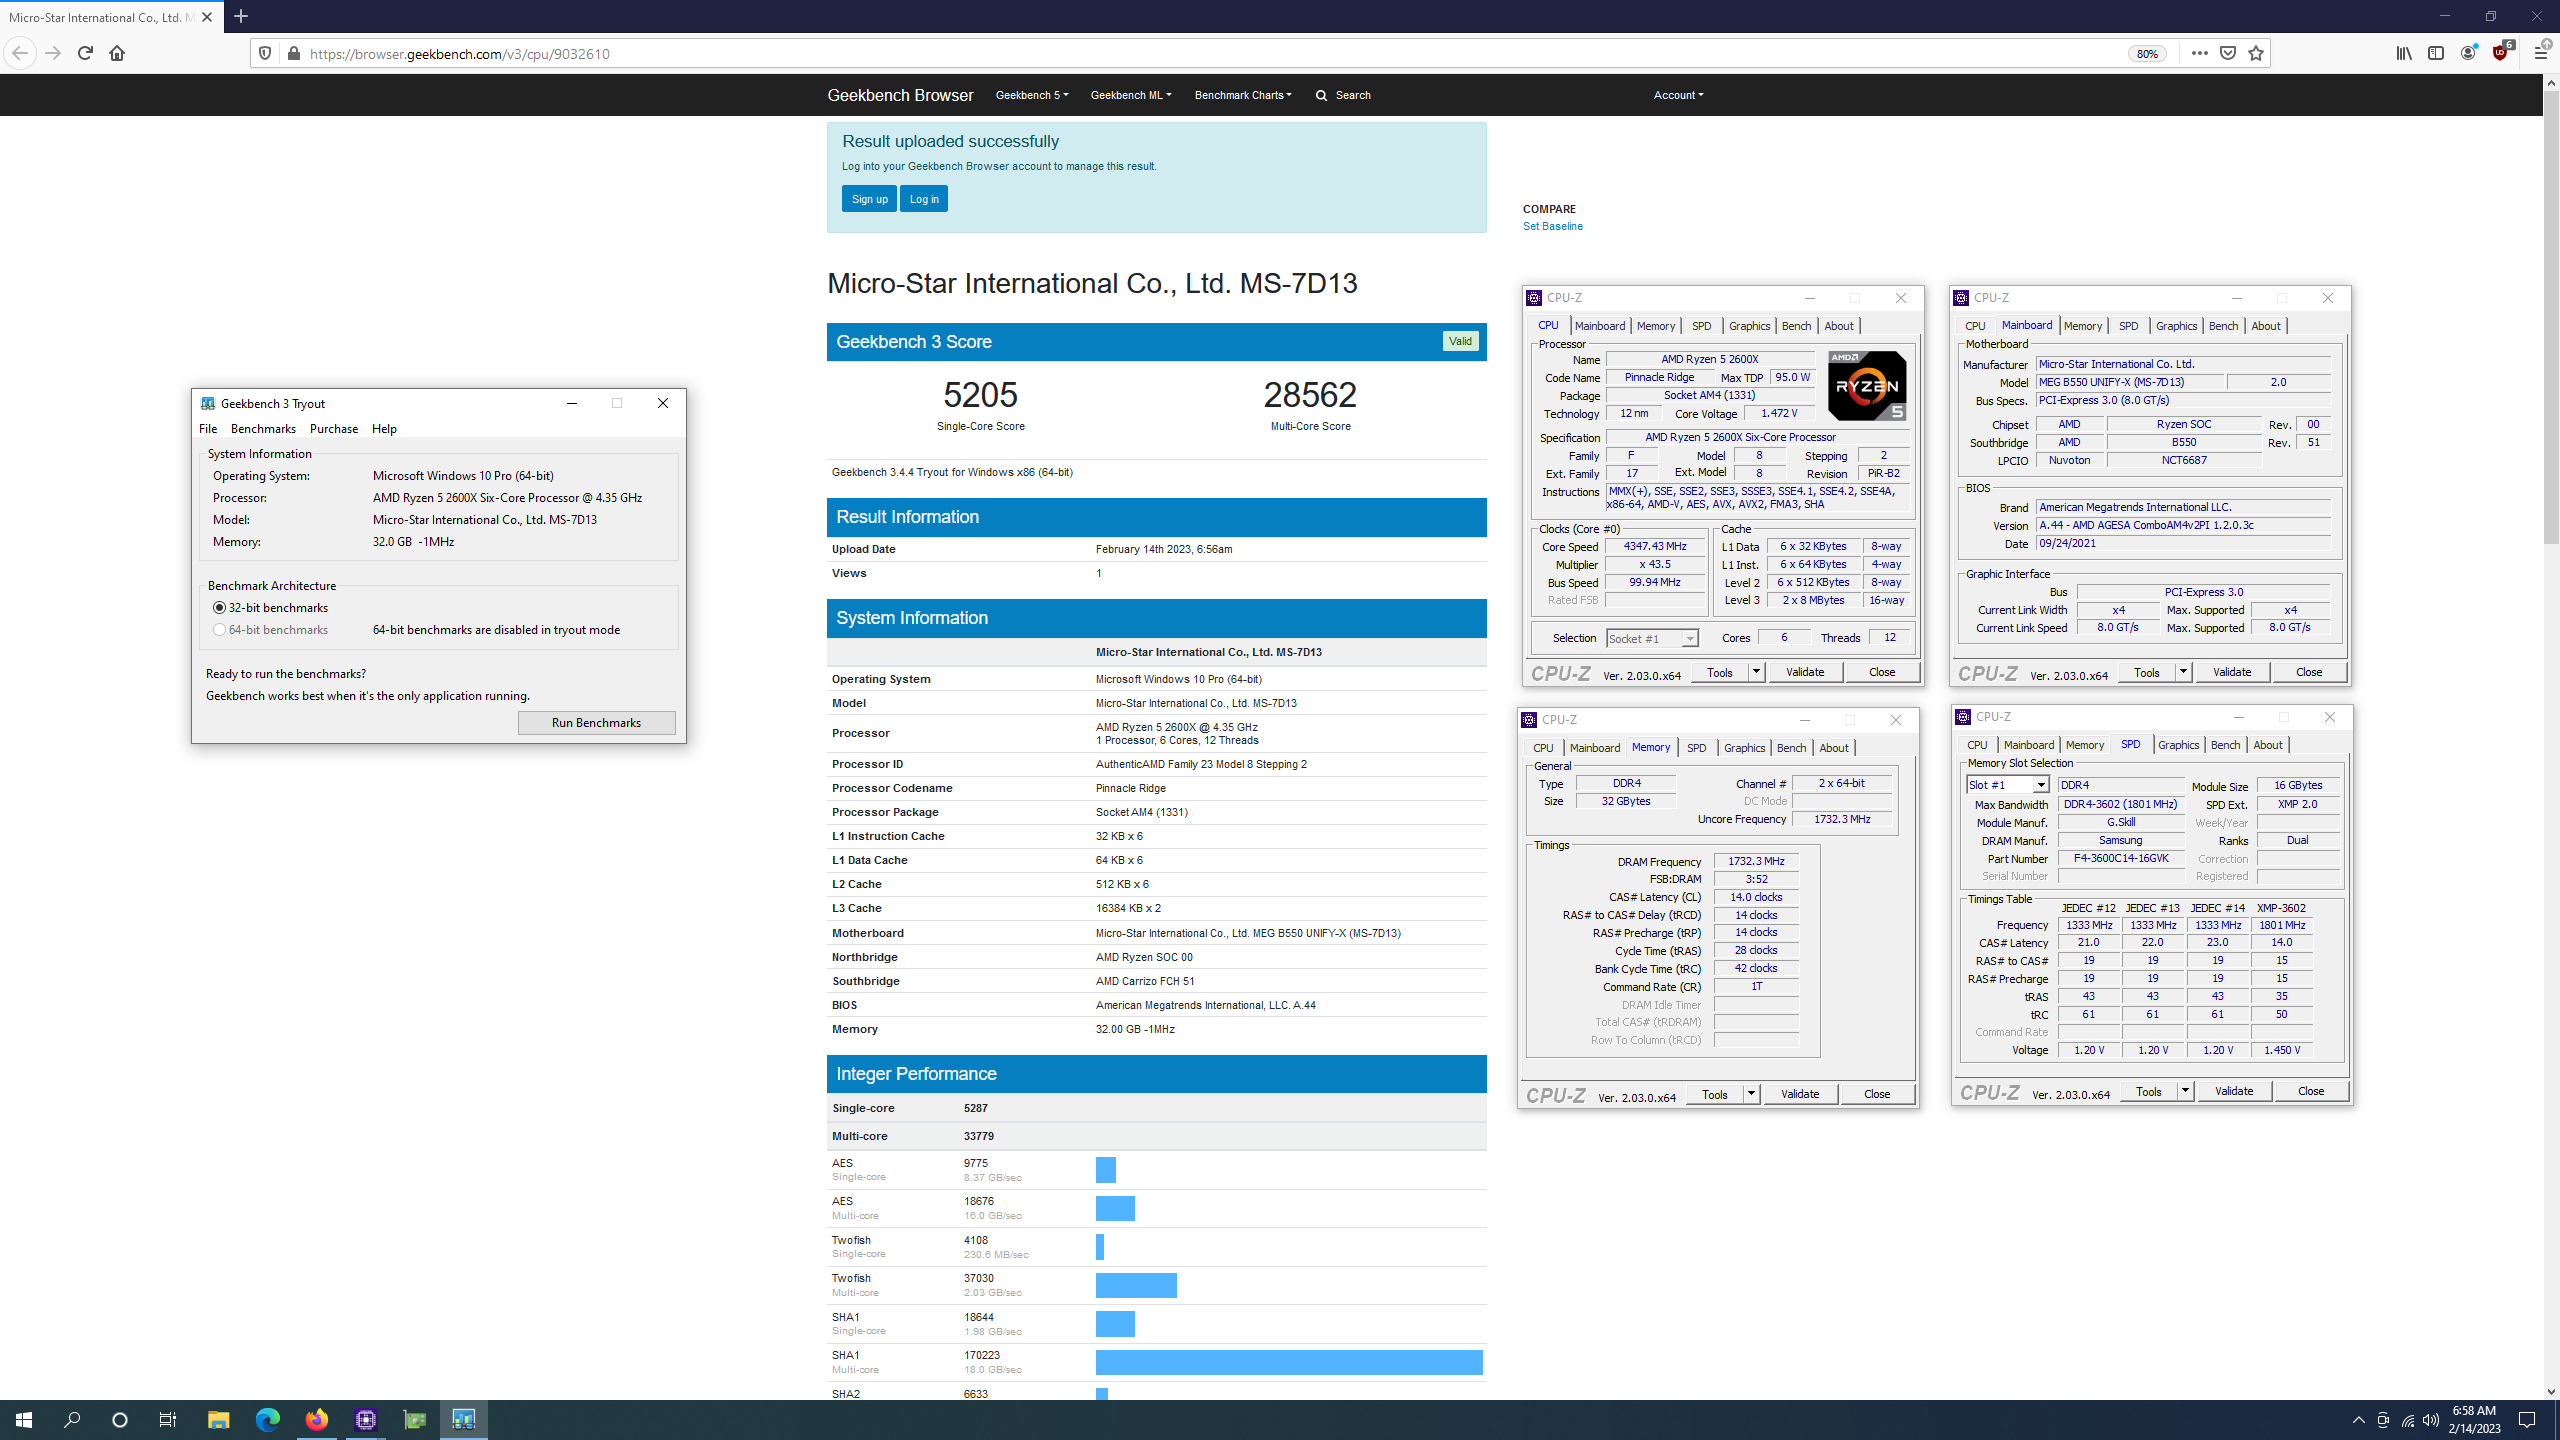Screen dimensions: 2560x1440
Task: Open the notification center icon
Action: [x=2527, y=1420]
